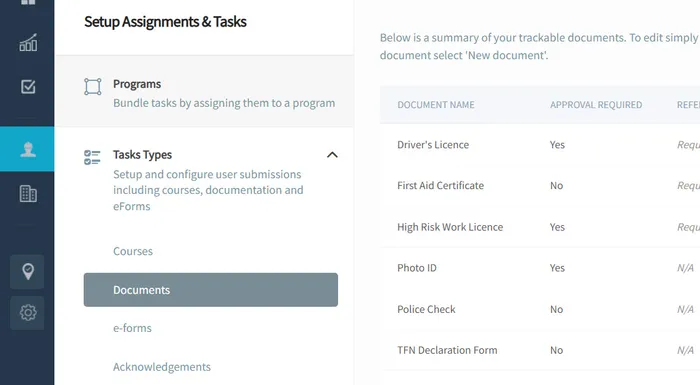700x385 pixels.
Task: Select the Documents menu item
Action: coord(211,290)
